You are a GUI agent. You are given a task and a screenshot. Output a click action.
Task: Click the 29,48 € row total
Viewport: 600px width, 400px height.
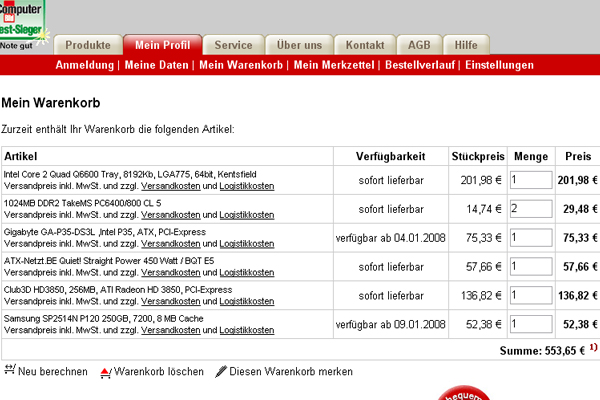580,209
